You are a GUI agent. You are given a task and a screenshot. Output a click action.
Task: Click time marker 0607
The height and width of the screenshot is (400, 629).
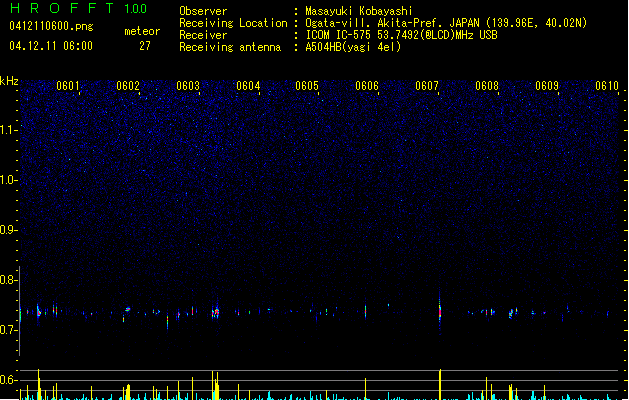tap(427, 85)
